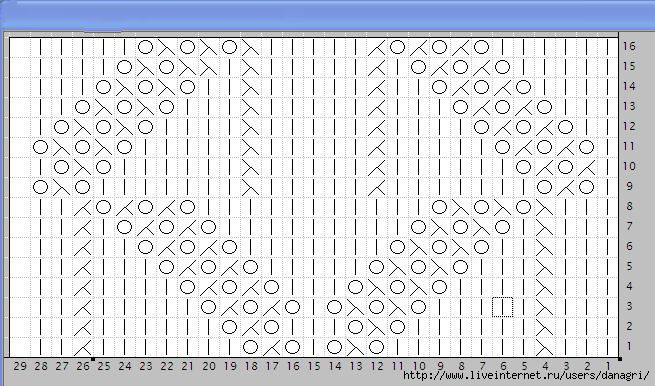The height and width of the screenshot is (386, 655).
Task: Select the yarn-over circle at row 9, column 2
Action: pos(586,187)
